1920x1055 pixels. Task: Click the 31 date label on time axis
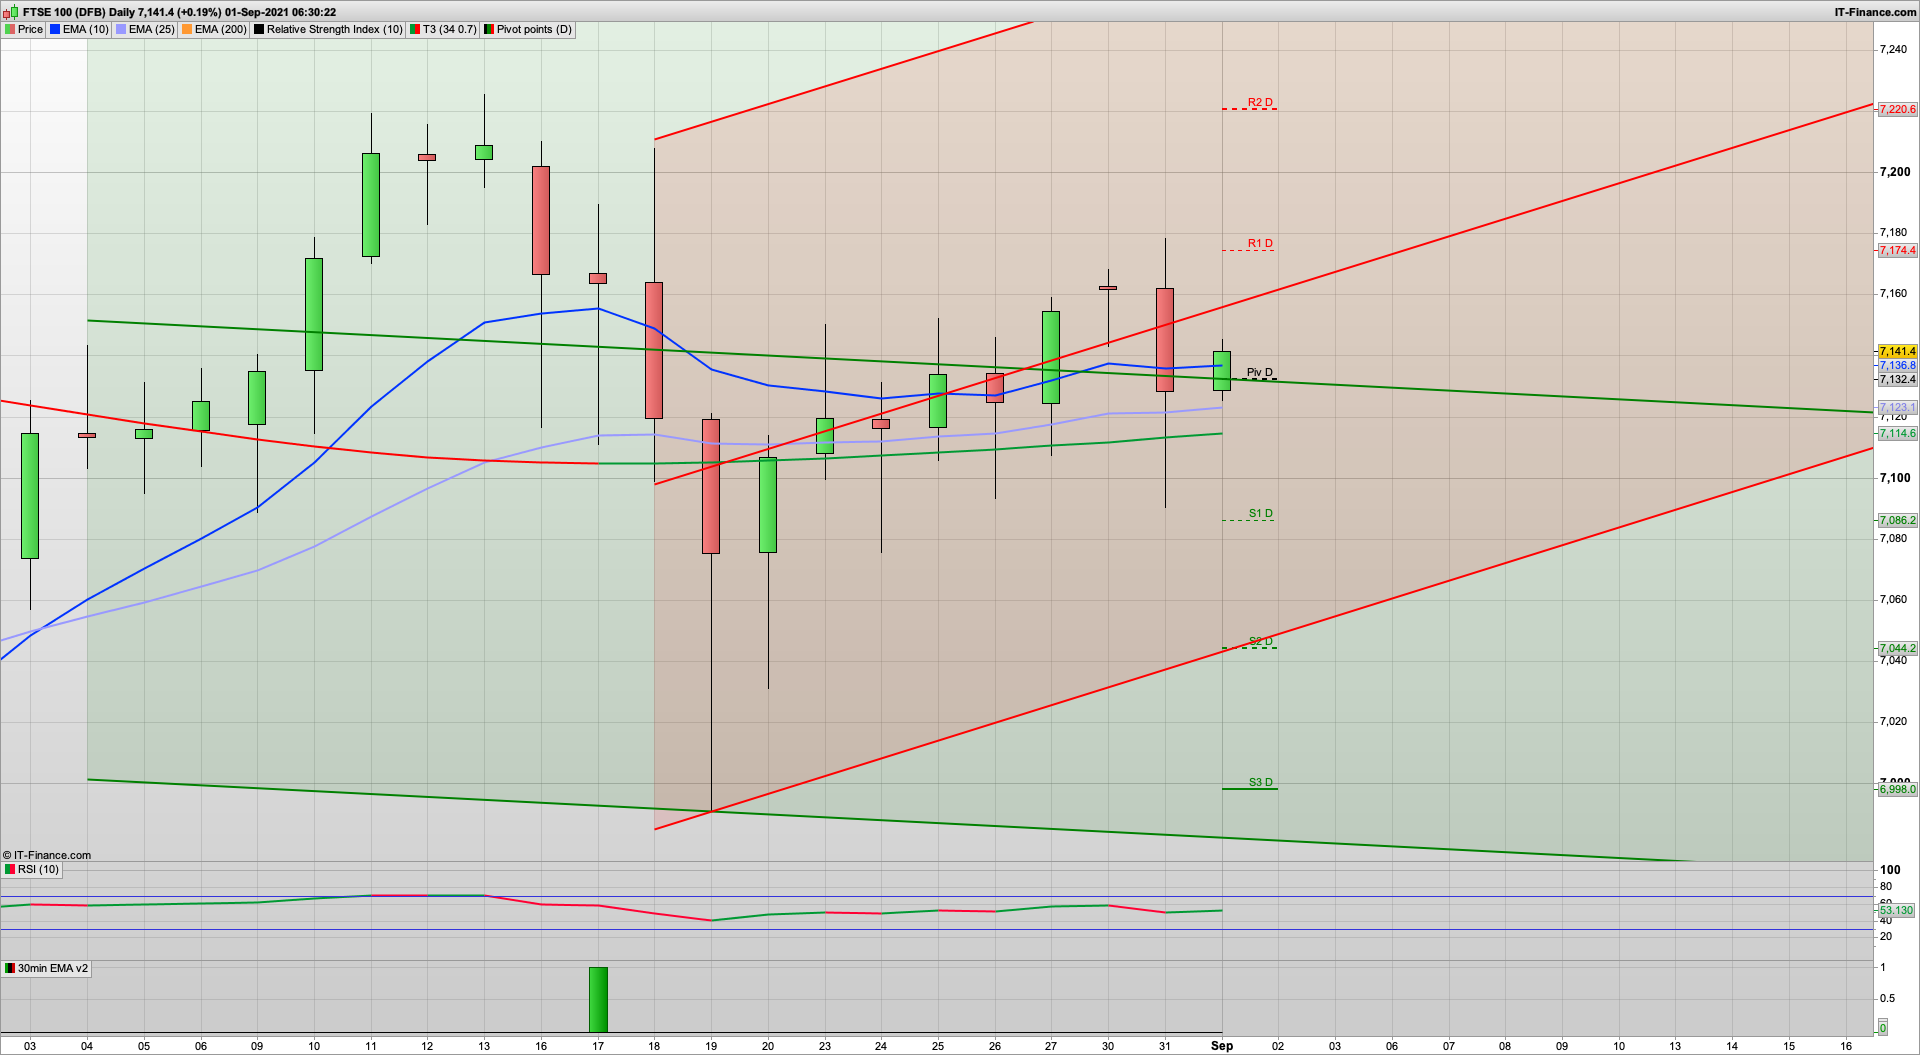click(x=1165, y=1046)
